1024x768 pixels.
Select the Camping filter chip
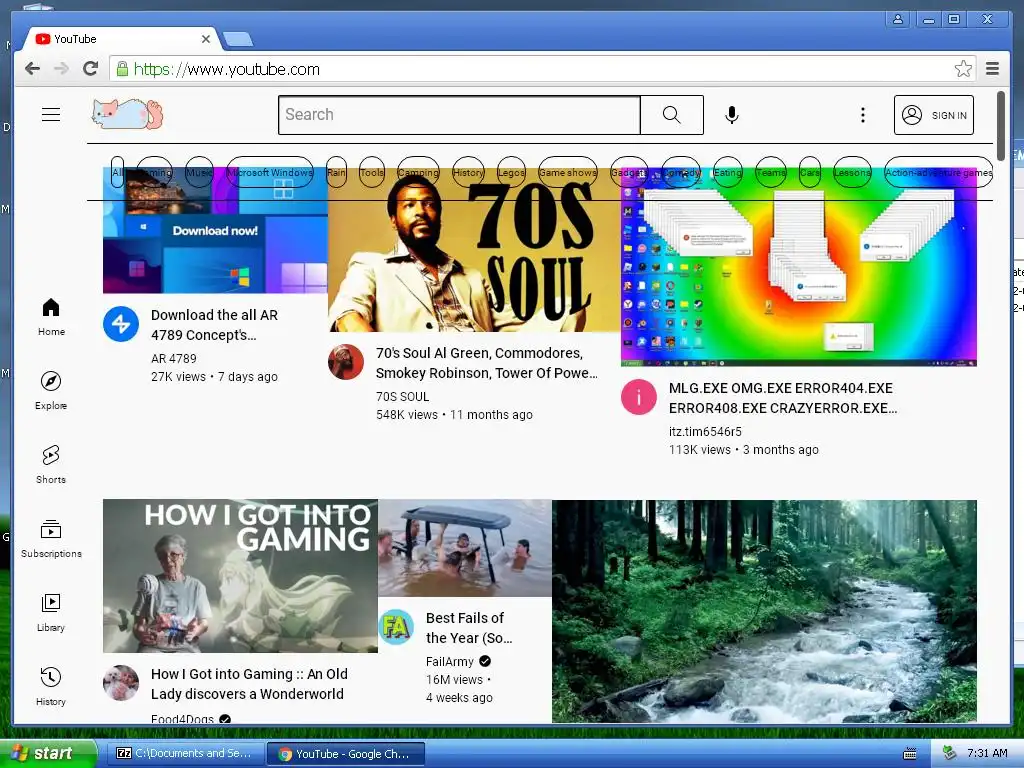pyautogui.click(x=418, y=172)
